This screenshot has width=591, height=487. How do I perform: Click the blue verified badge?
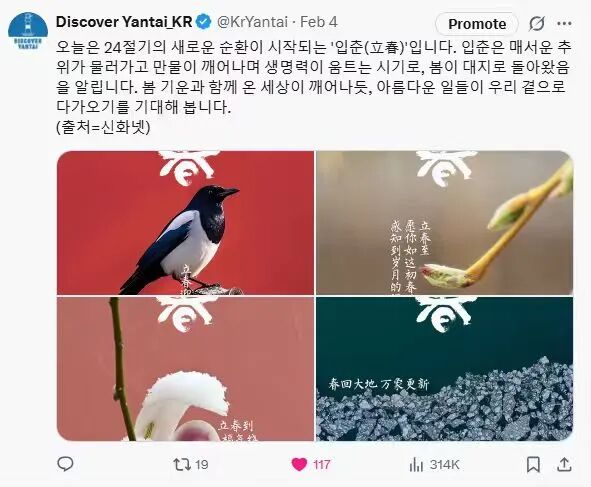coord(204,22)
